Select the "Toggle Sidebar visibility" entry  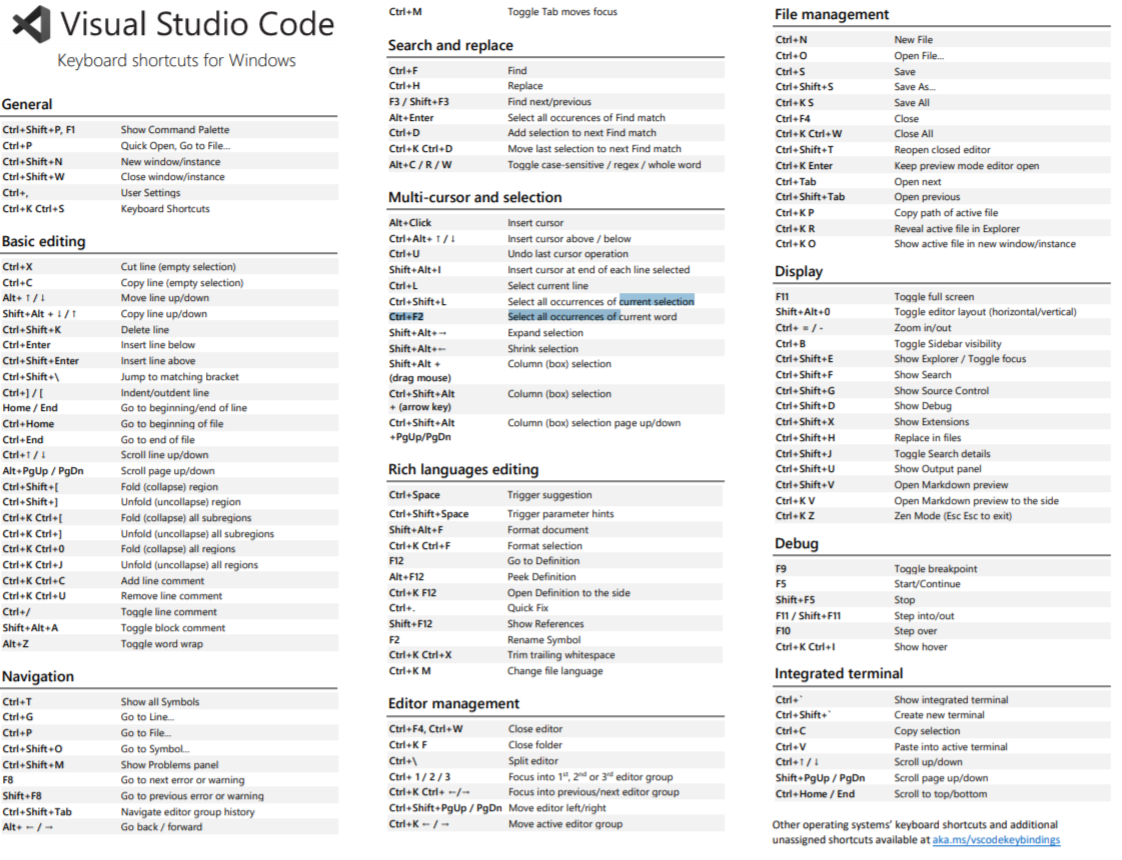[947, 343]
